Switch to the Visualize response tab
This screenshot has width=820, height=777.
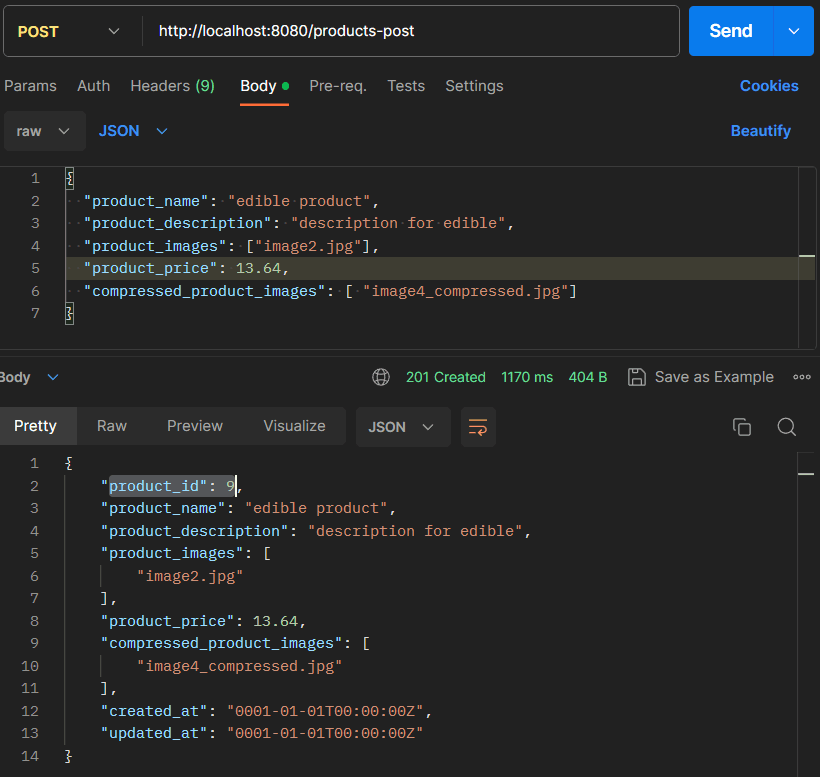pos(294,426)
